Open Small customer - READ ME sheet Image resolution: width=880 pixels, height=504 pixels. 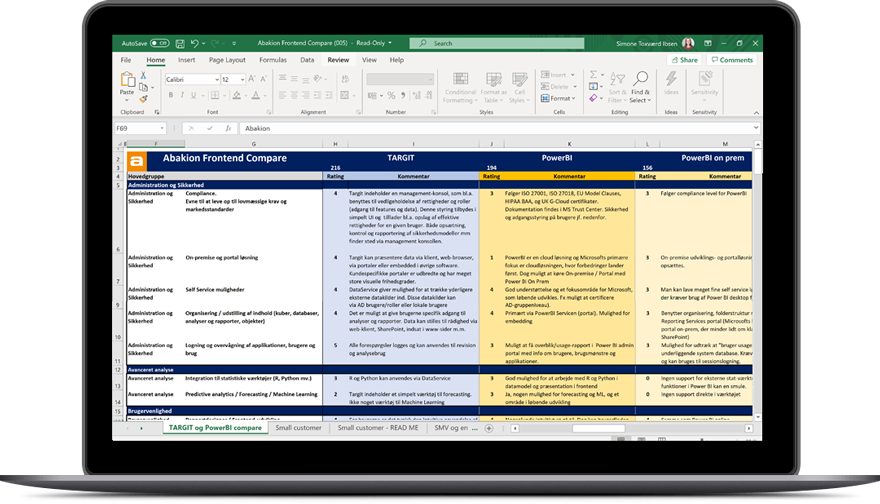click(378, 428)
